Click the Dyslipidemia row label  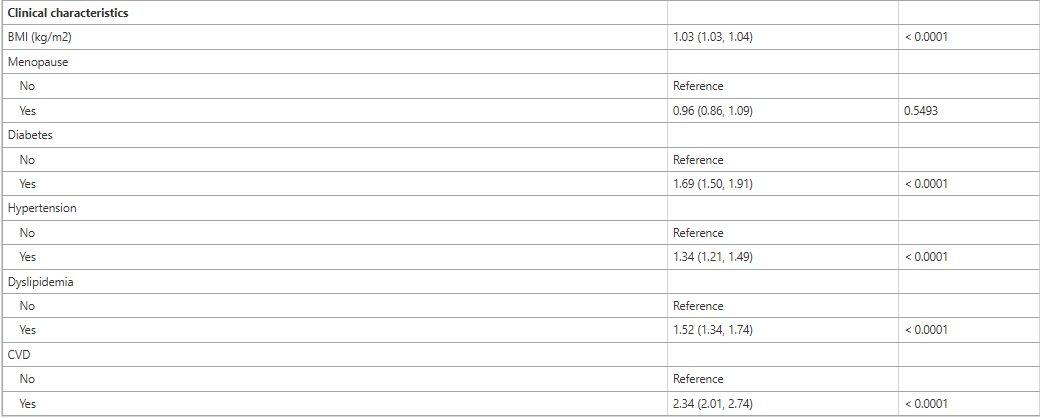click(40, 281)
